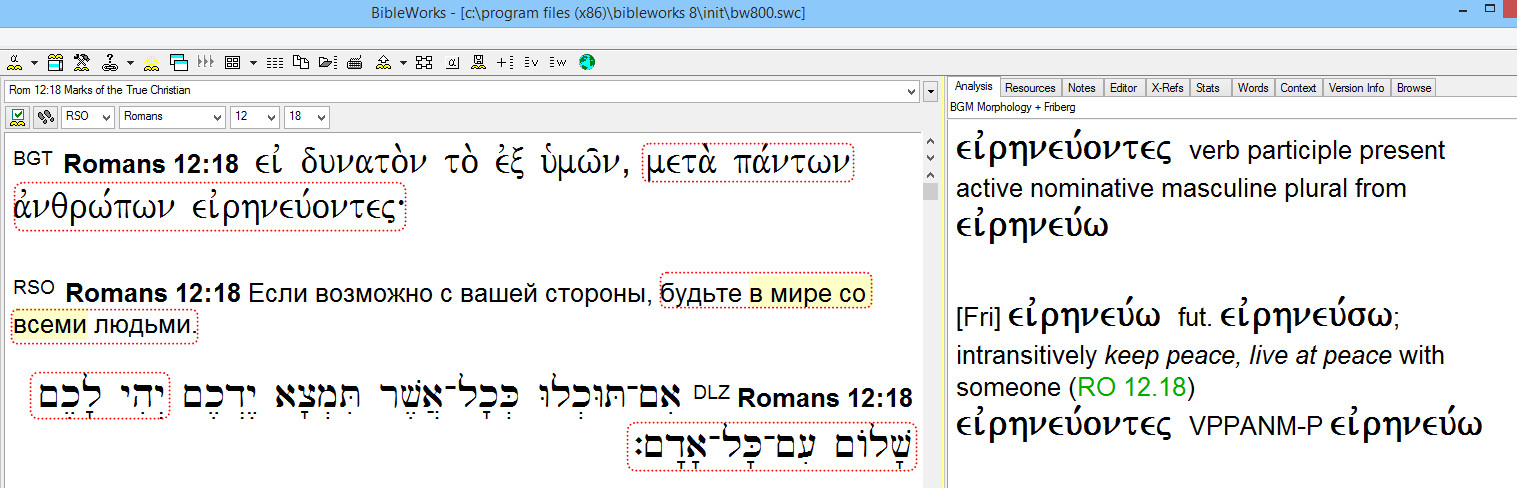Screen dimensions: 1517x488
Task: Click the copy pages icon
Action: tap(301, 62)
